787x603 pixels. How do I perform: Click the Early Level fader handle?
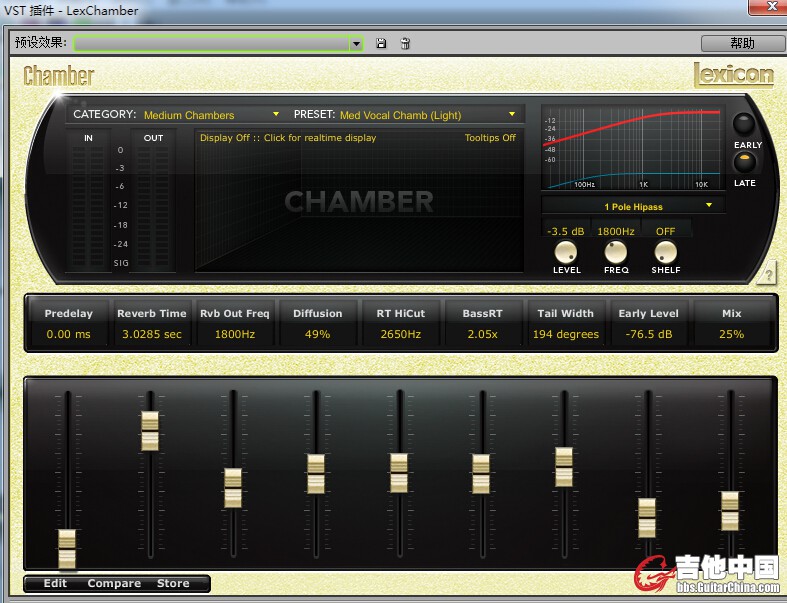(646, 518)
